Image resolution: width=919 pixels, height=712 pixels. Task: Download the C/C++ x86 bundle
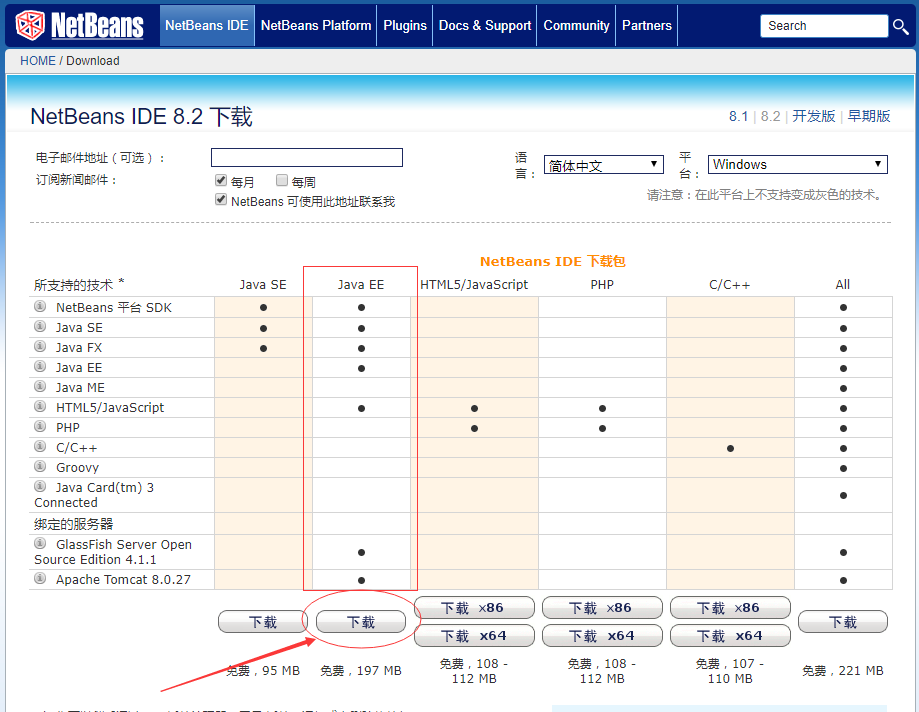click(x=730, y=608)
